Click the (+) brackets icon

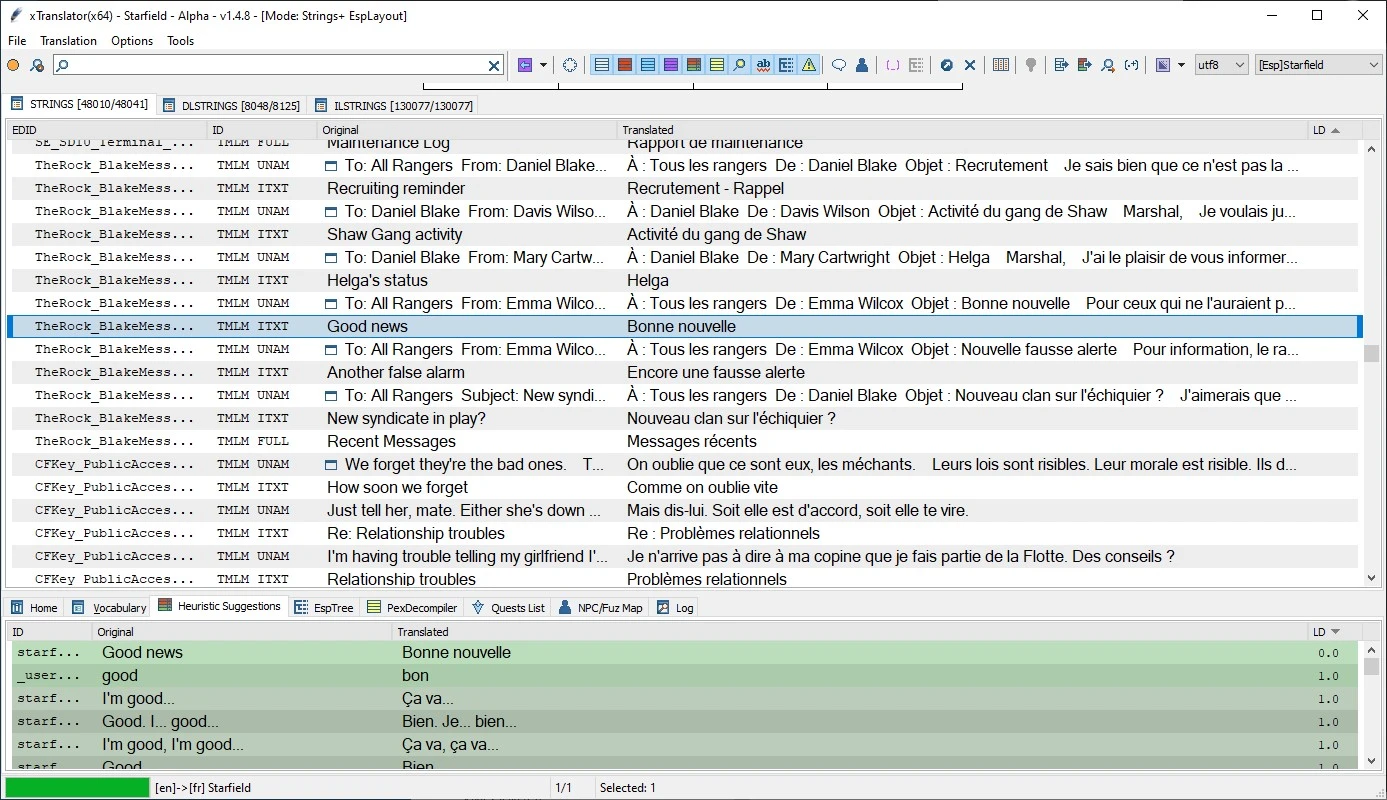click(1131, 65)
